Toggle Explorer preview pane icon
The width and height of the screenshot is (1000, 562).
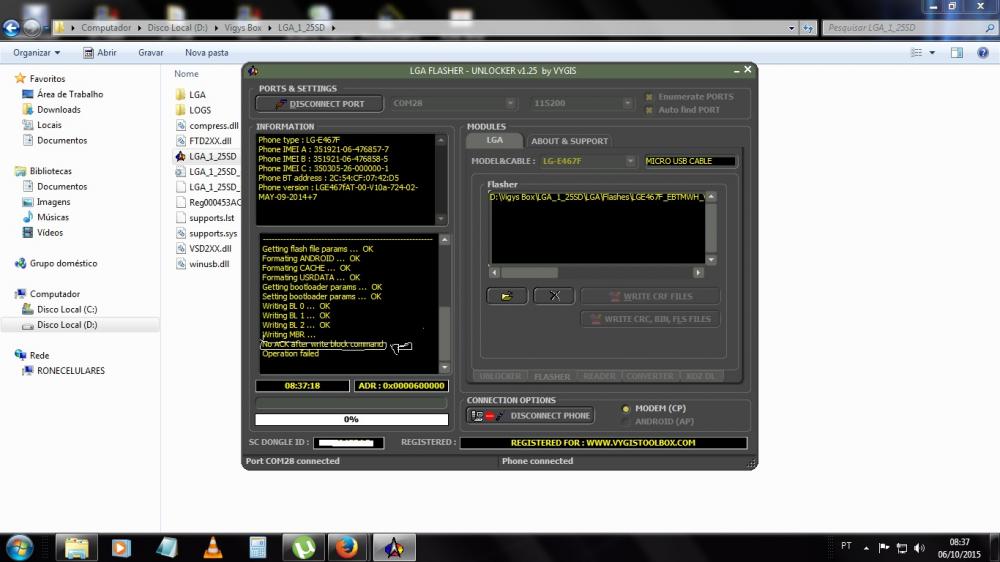pyautogui.click(x=957, y=53)
